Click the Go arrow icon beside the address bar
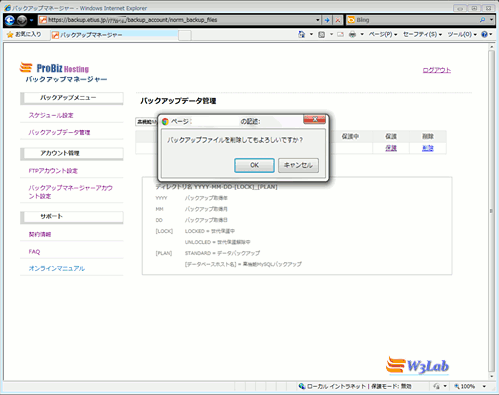The image size is (499, 395). [x=327, y=20]
